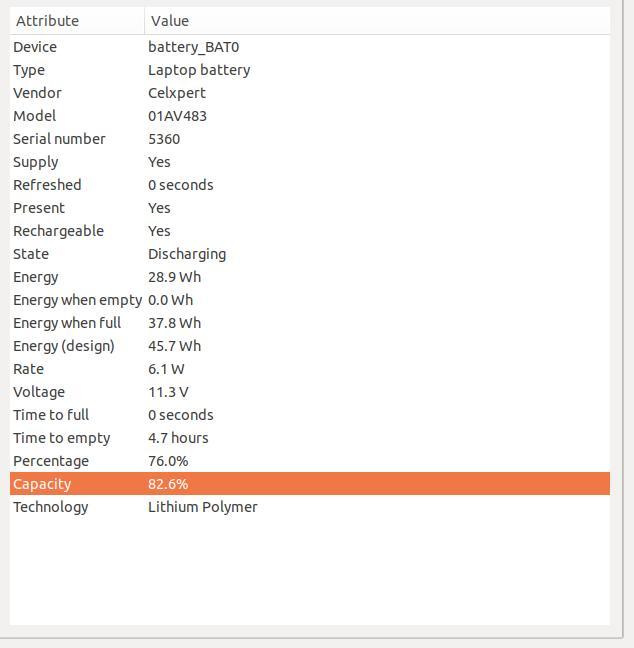Viewport: 634px width, 648px height.
Task: Select the Supply row
Action: click(310, 162)
